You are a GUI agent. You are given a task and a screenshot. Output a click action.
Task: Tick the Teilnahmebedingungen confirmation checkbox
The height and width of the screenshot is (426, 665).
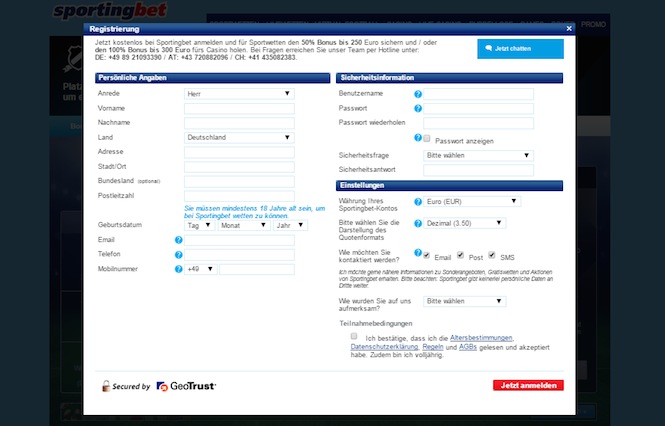(x=354, y=337)
